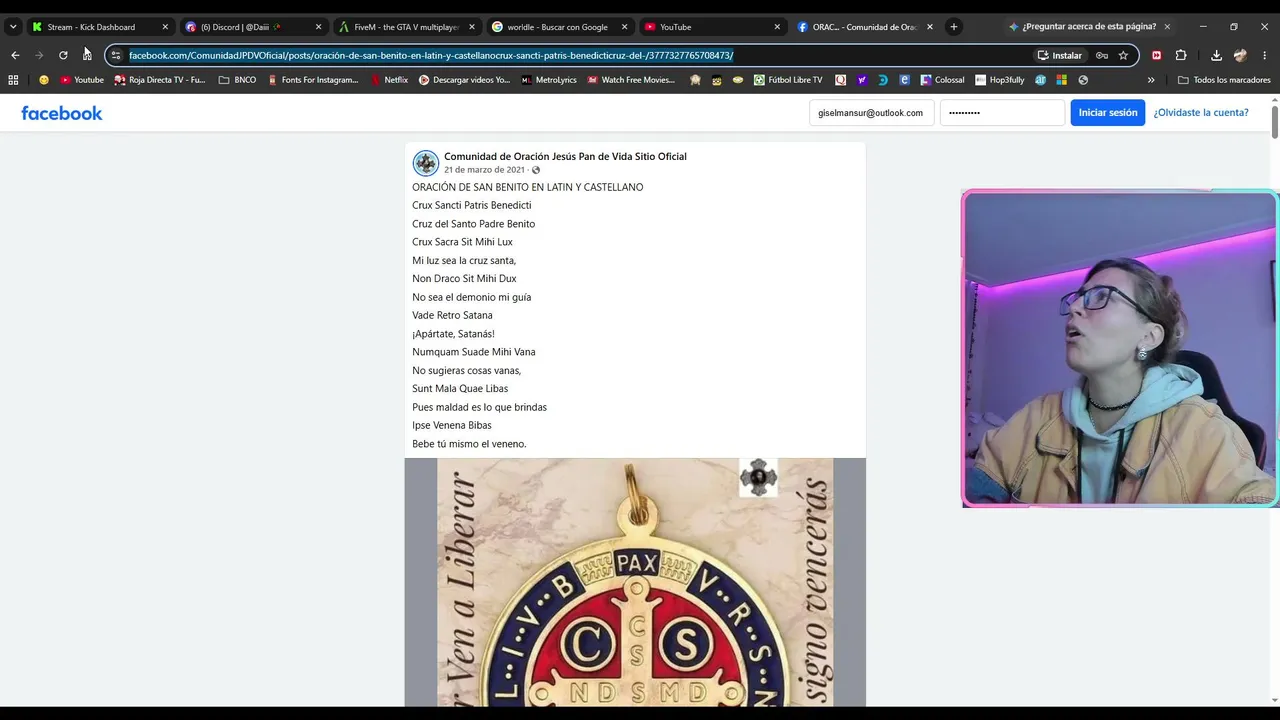Select the Comunidad de Oración Facebook tab
1280x720 pixels.
click(x=866, y=27)
